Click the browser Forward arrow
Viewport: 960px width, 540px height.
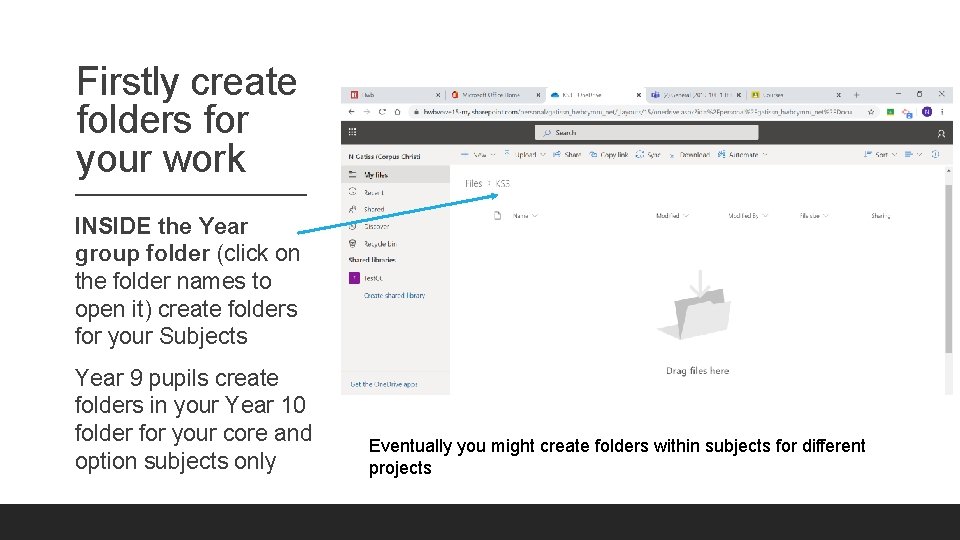pos(367,111)
